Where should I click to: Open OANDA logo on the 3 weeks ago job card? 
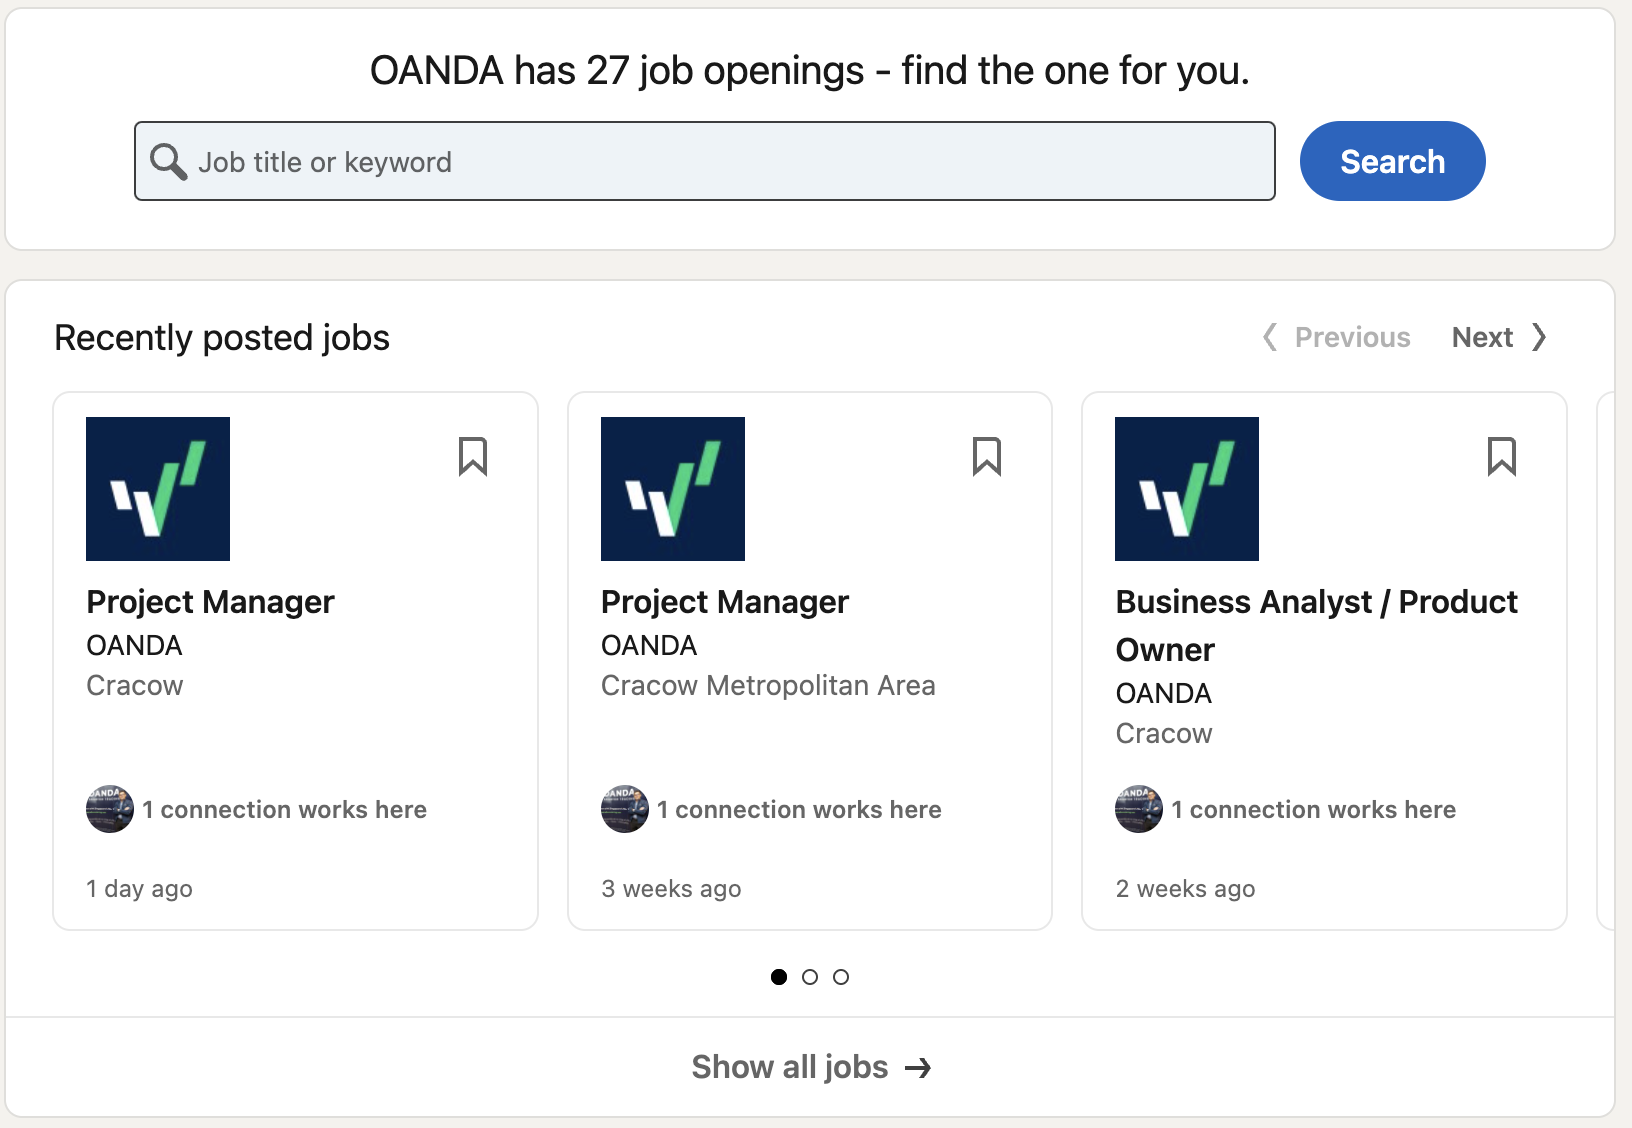673,489
